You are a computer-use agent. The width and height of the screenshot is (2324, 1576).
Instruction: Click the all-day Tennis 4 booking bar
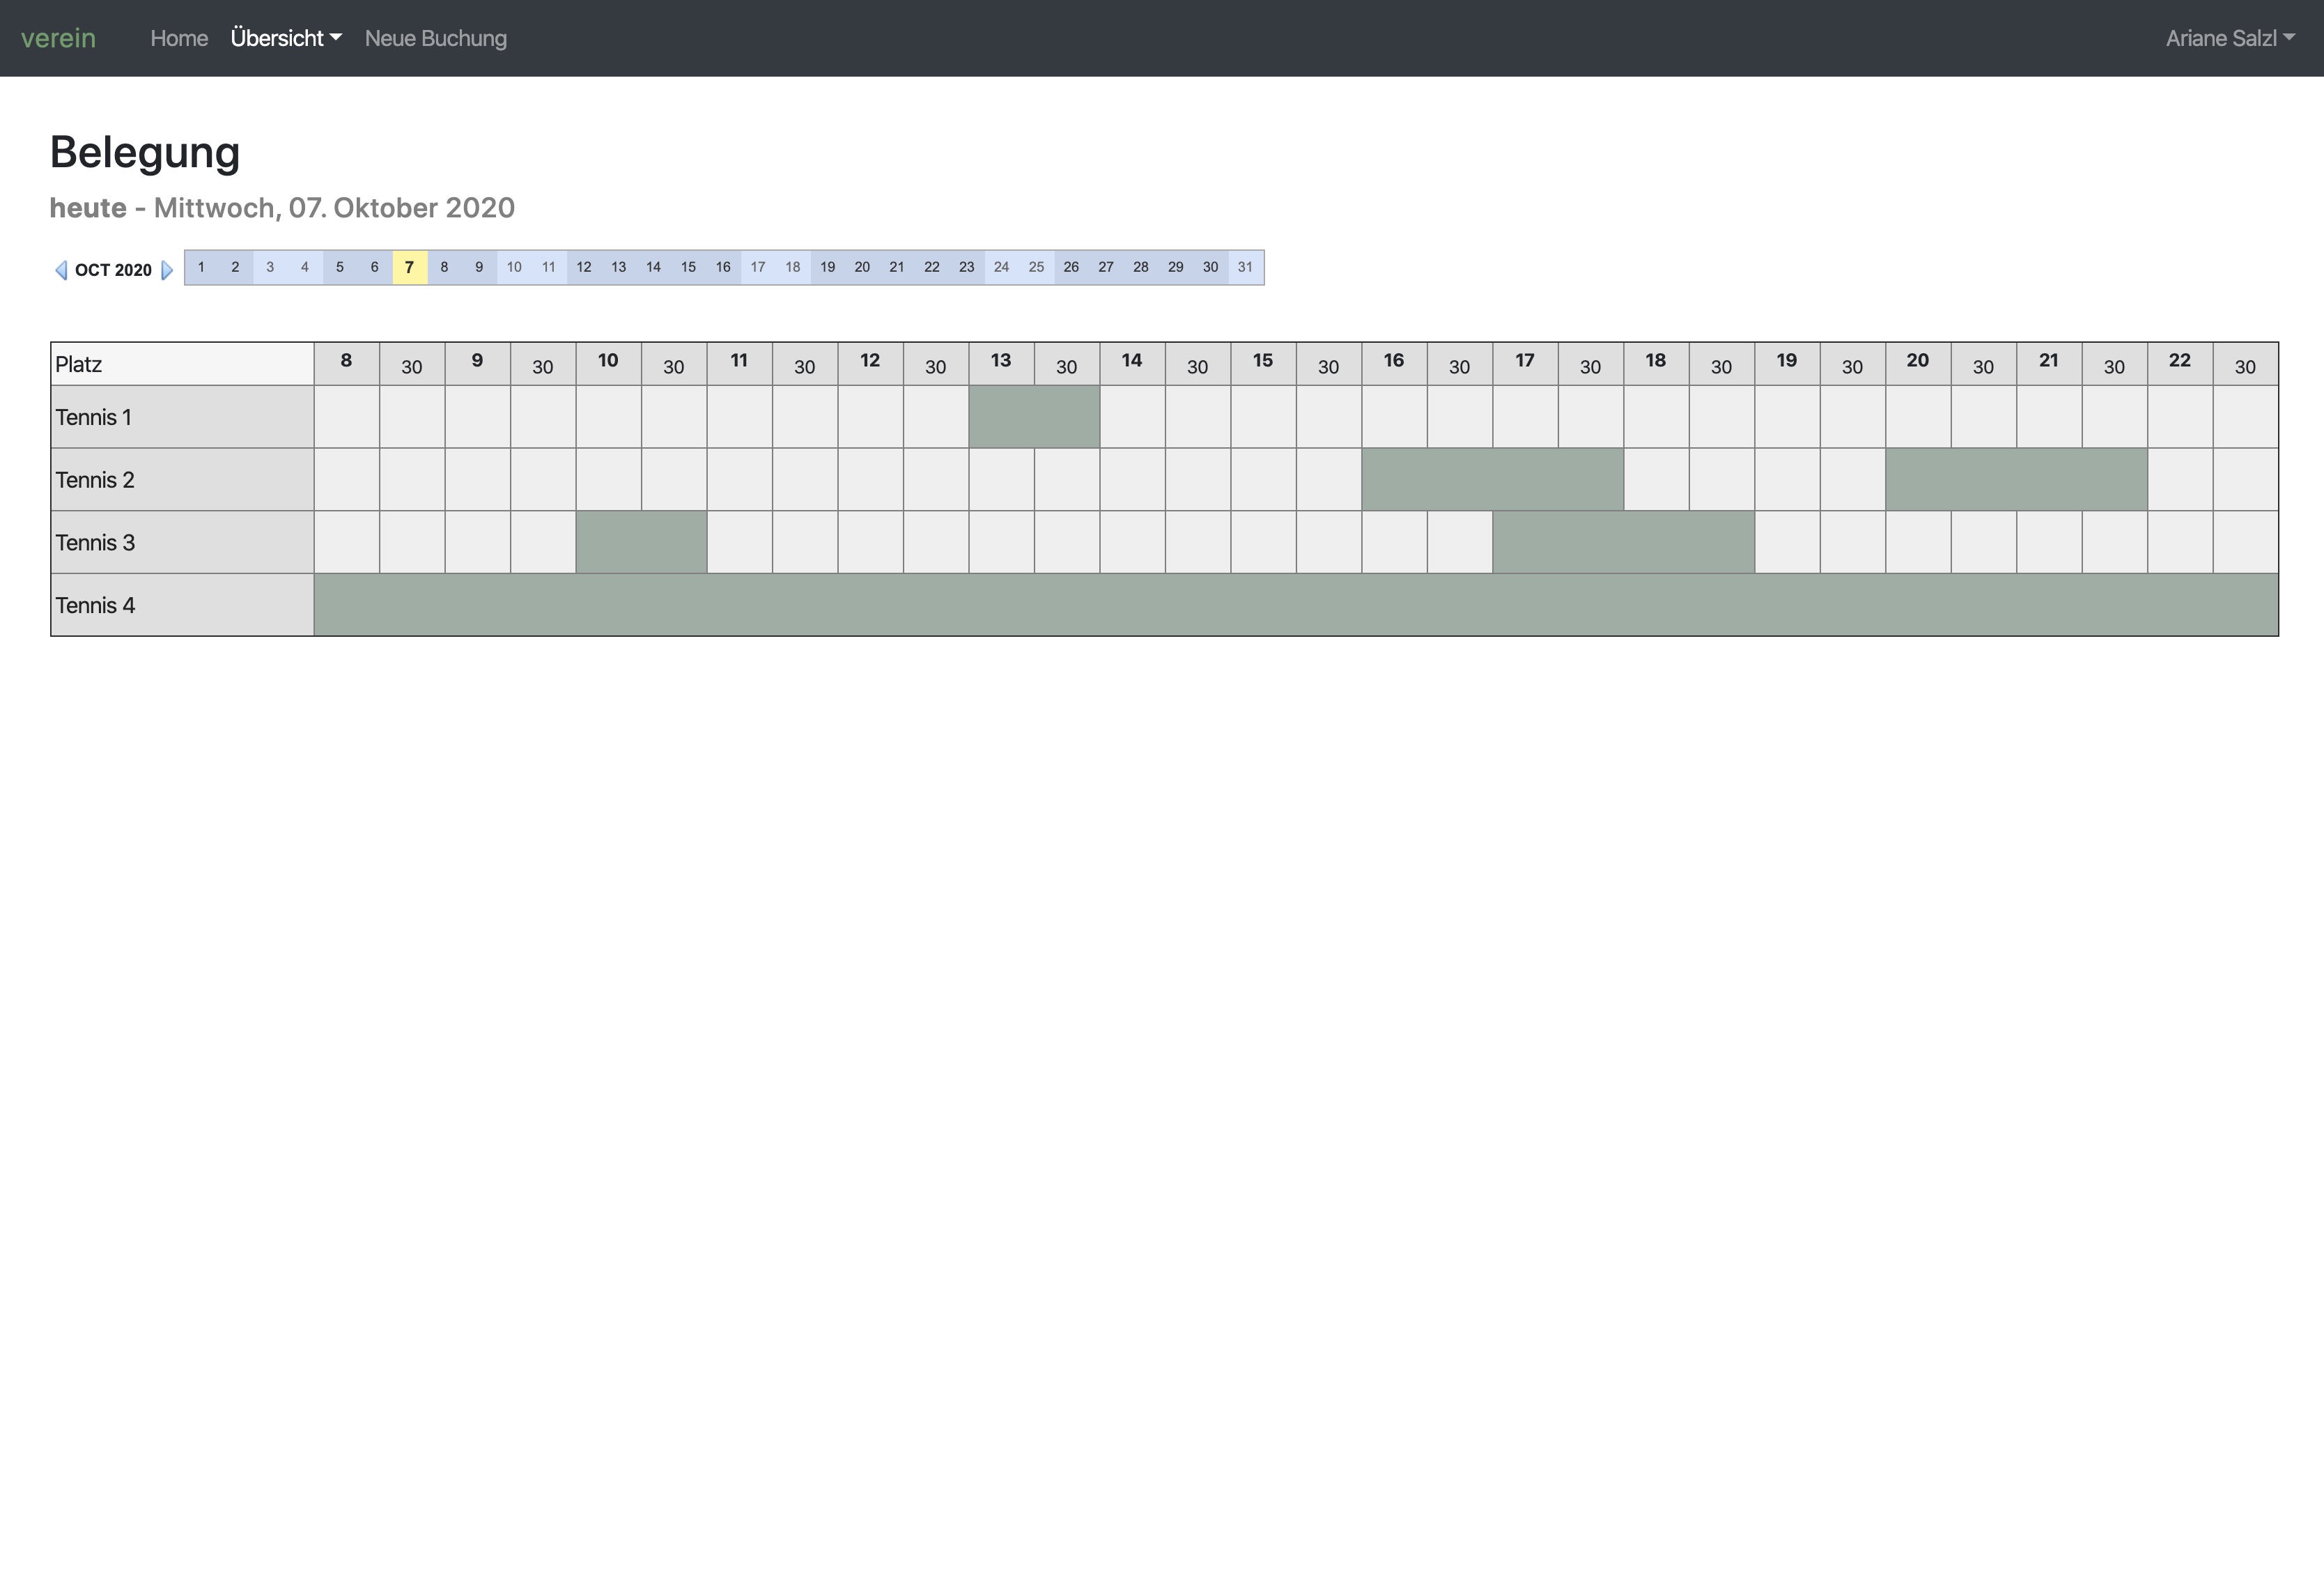click(1296, 605)
